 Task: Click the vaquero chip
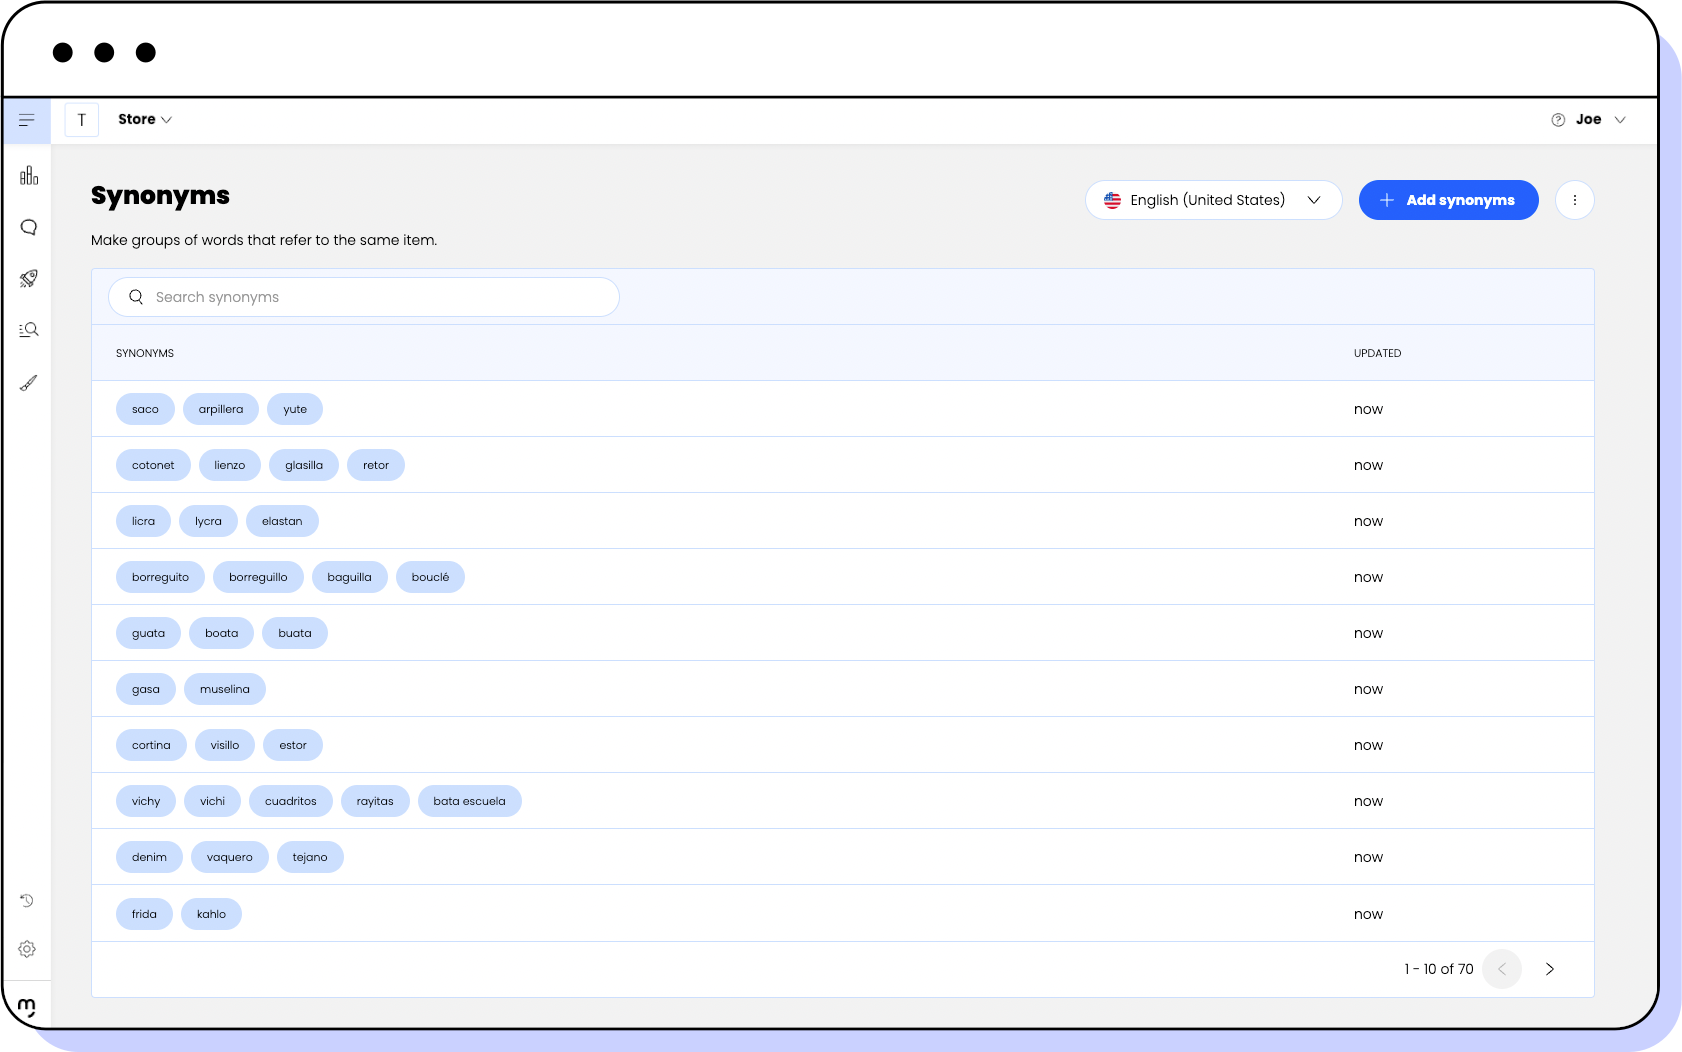[x=230, y=857]
